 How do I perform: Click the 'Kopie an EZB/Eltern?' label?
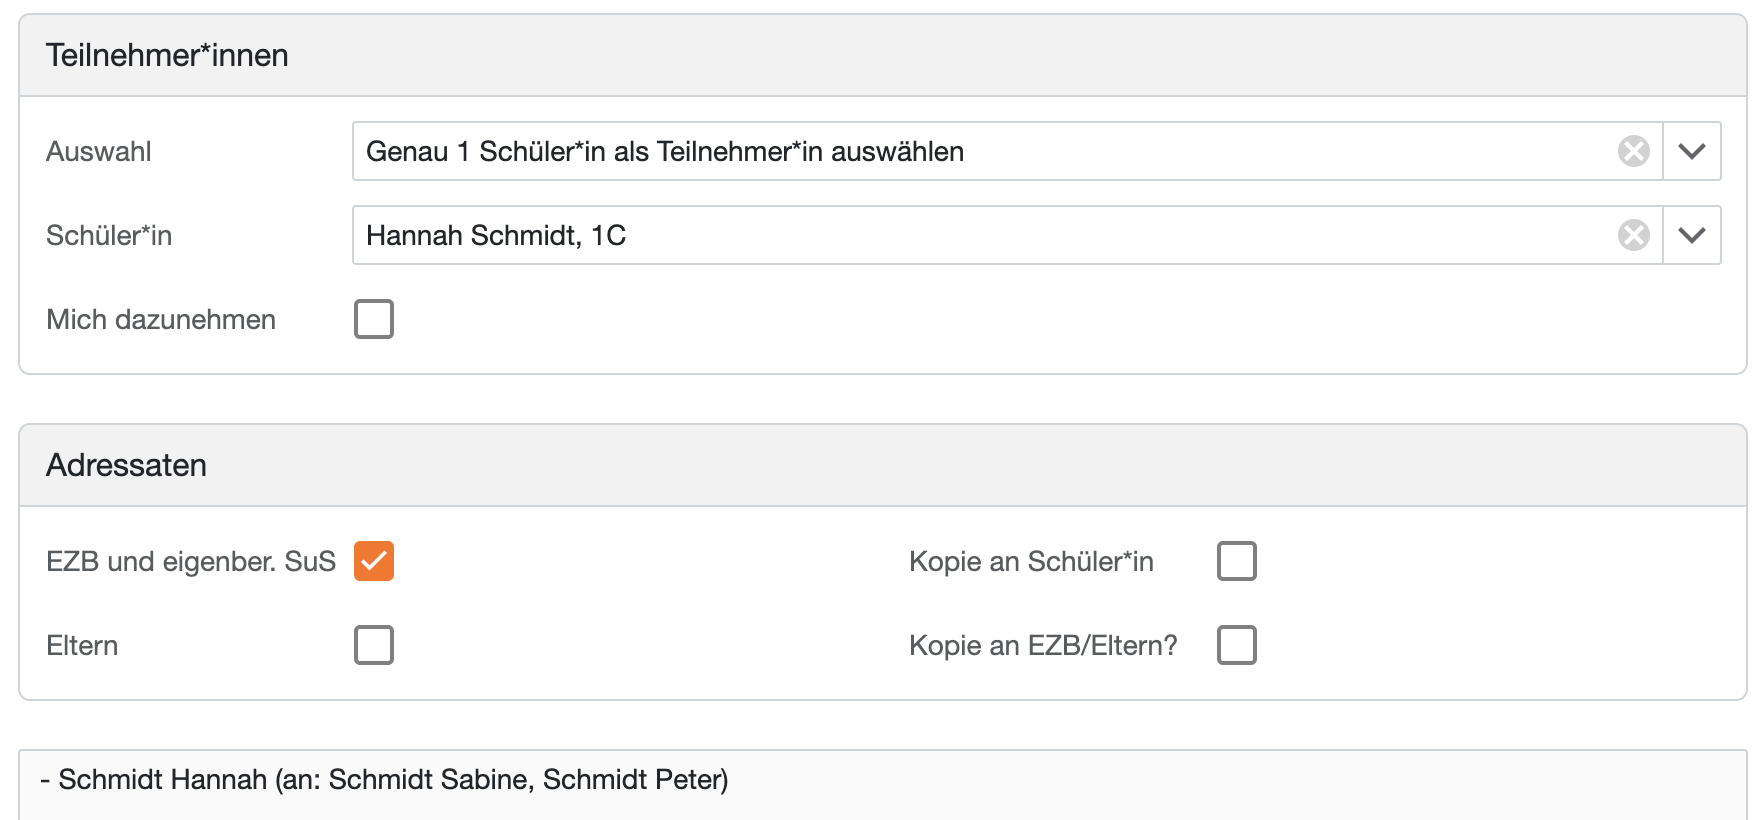(1043, 645)
